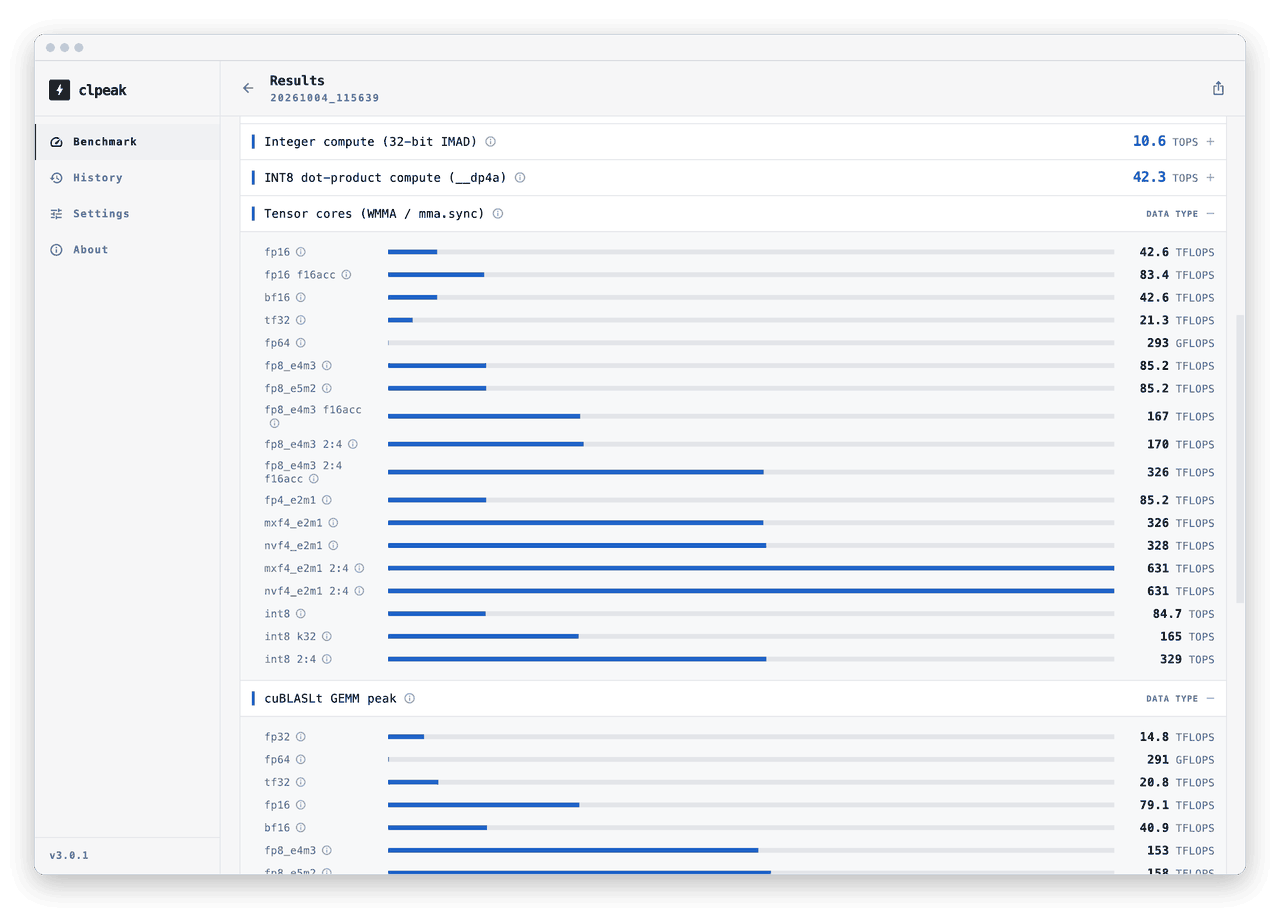The width and height of the screenshot is (1280, 909).
Task: Click the run ID 20261004_115639
Action: 324,99
